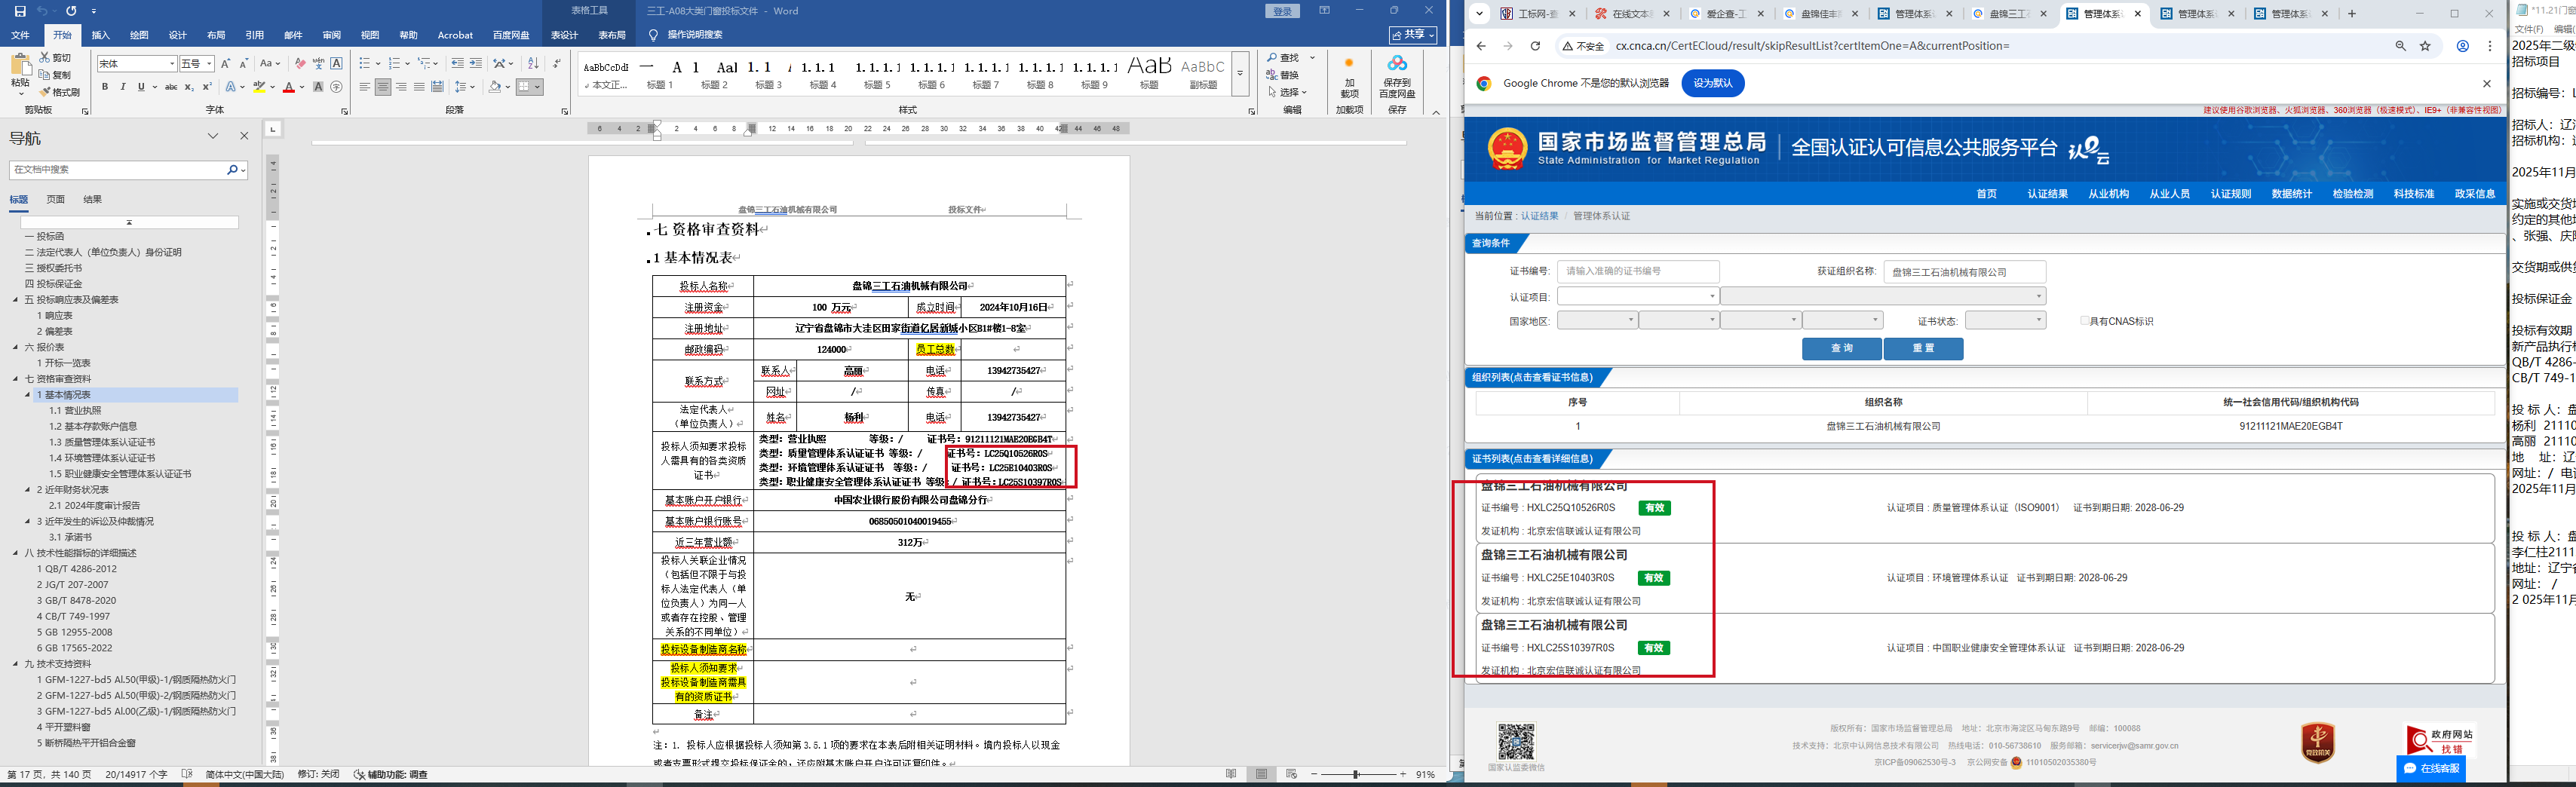Toggle character shading on selected text
2576x787 pixels.
click(x=318, y=87)
